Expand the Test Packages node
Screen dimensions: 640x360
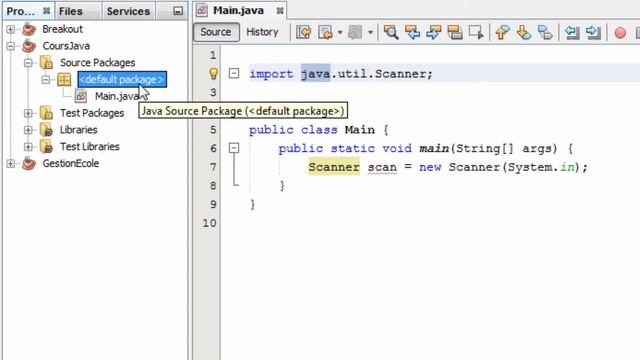28,113
